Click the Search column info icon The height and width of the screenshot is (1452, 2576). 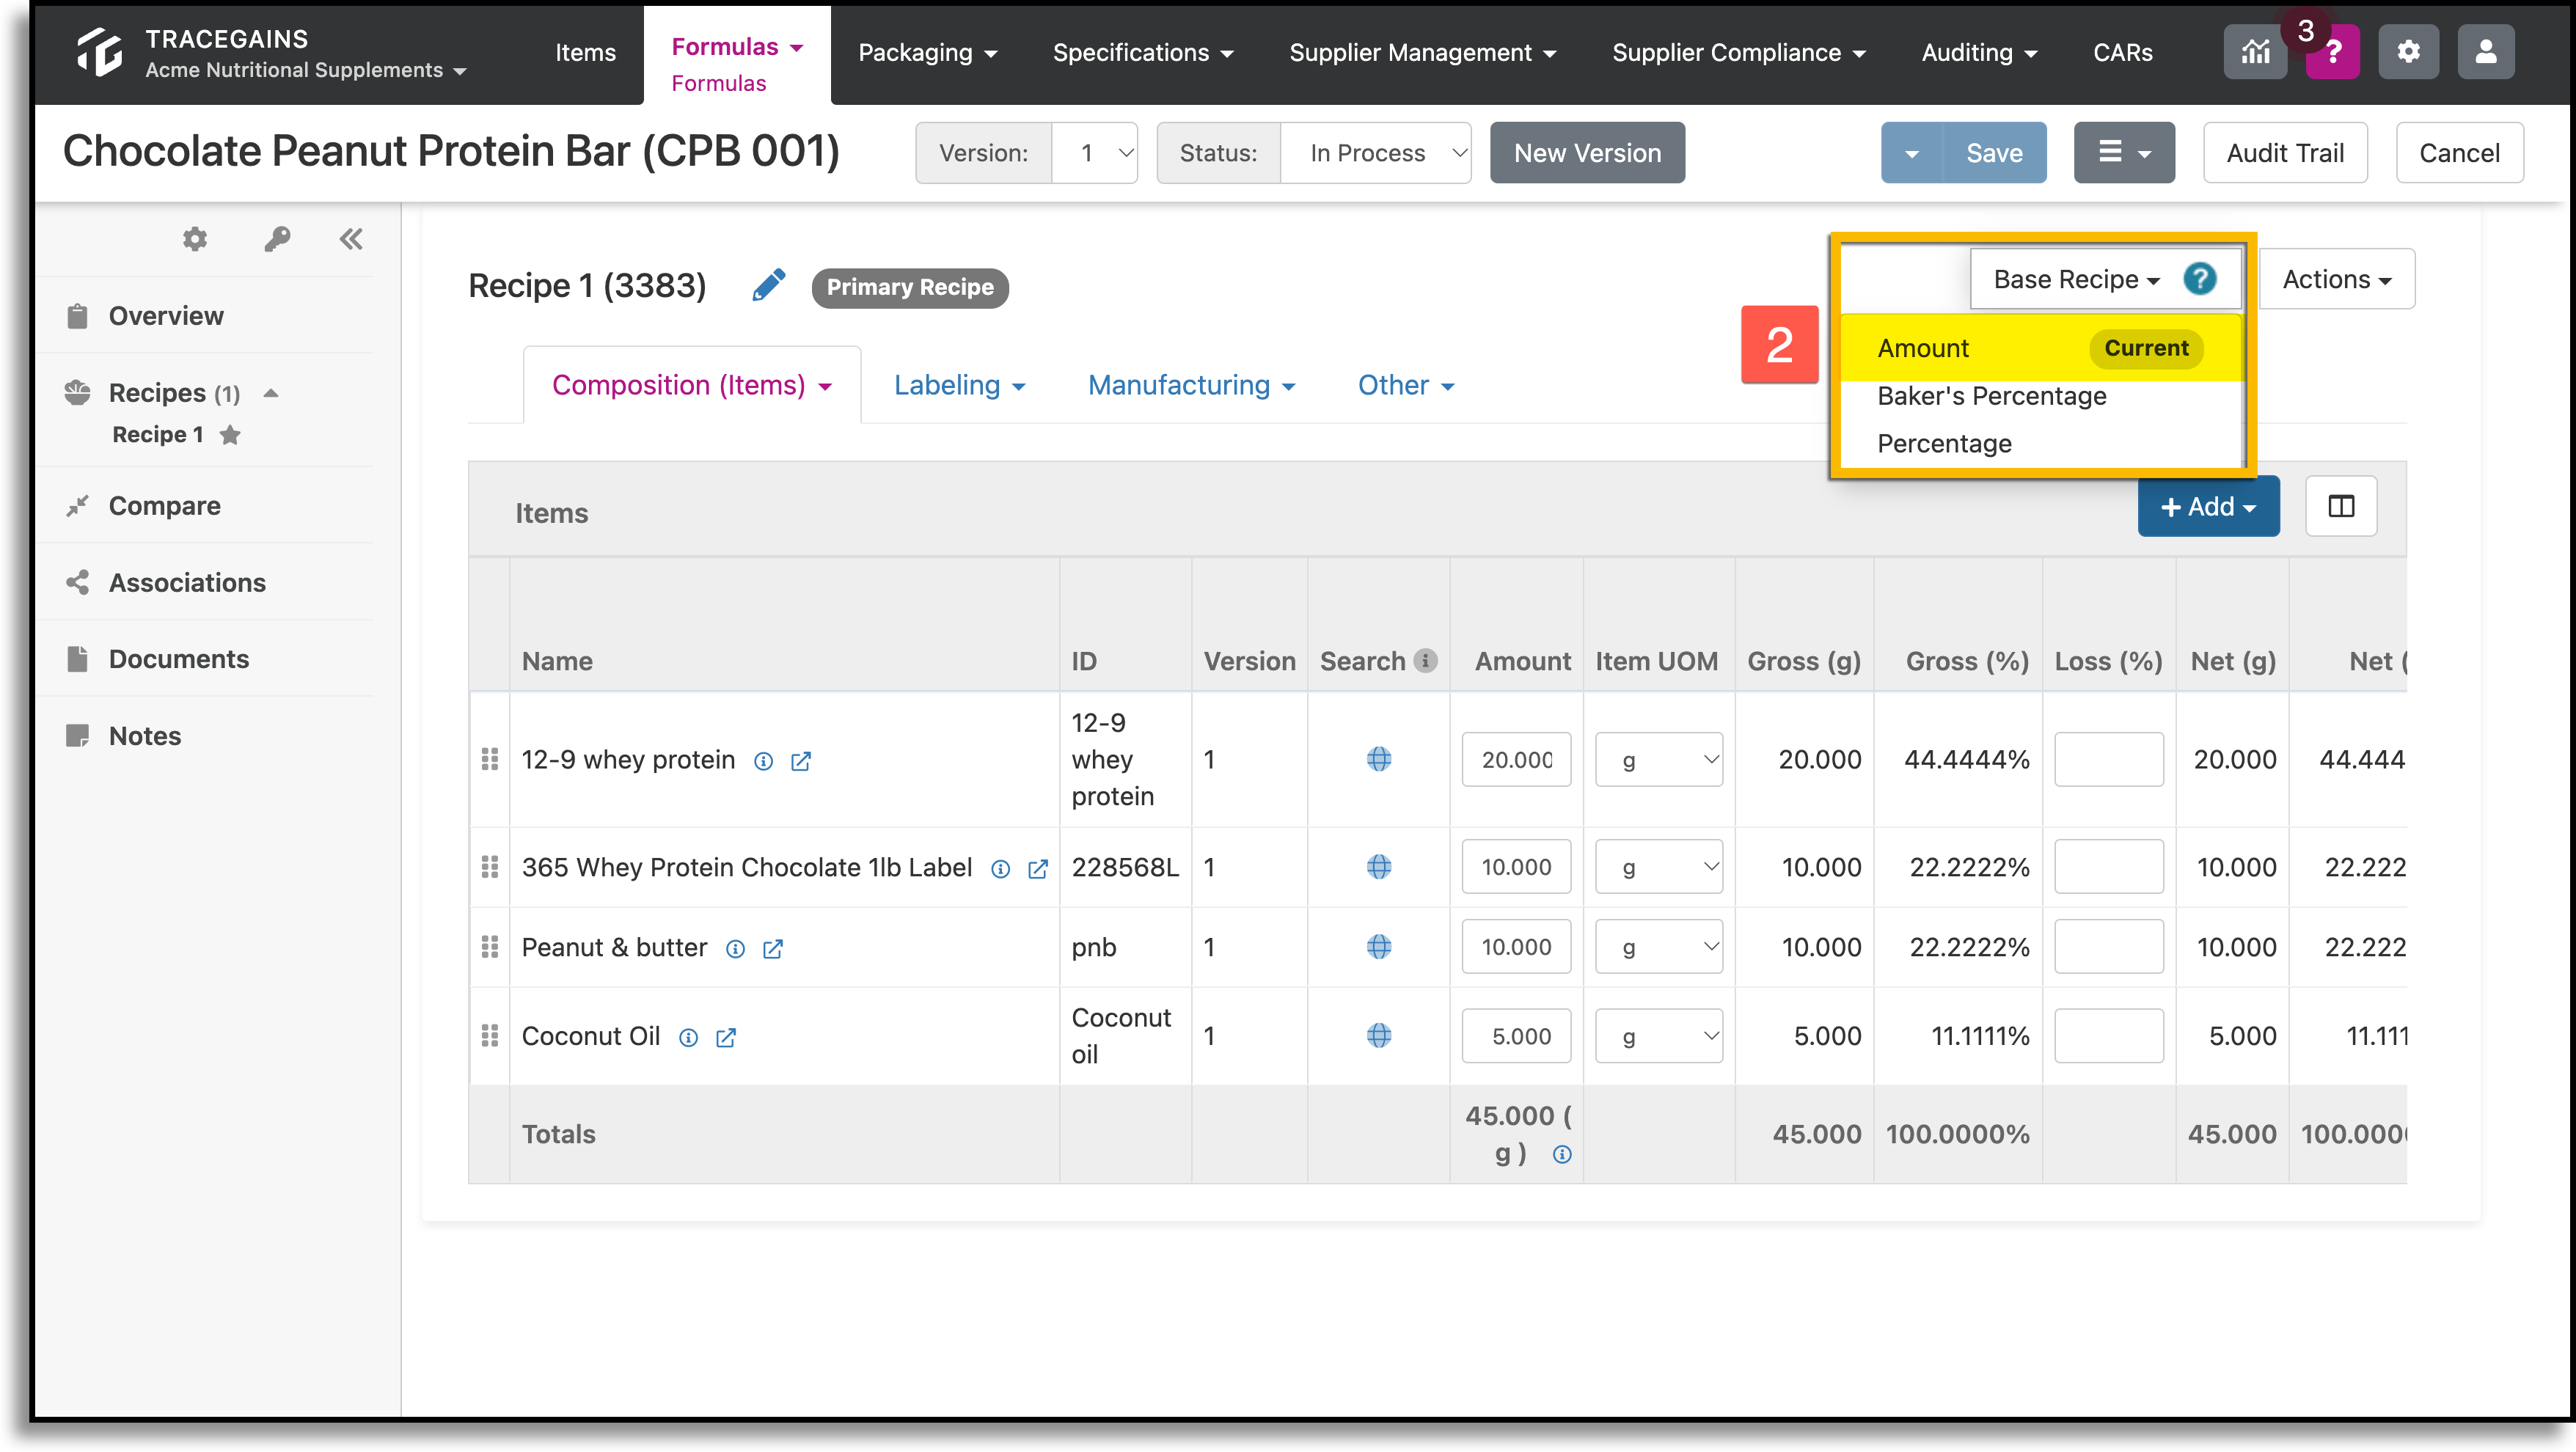click(1426, 660)
